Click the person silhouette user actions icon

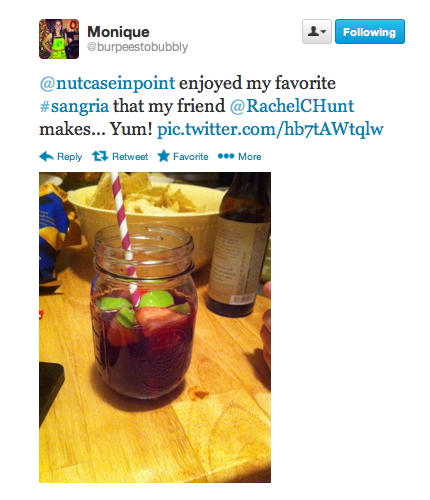pos(313,32)
